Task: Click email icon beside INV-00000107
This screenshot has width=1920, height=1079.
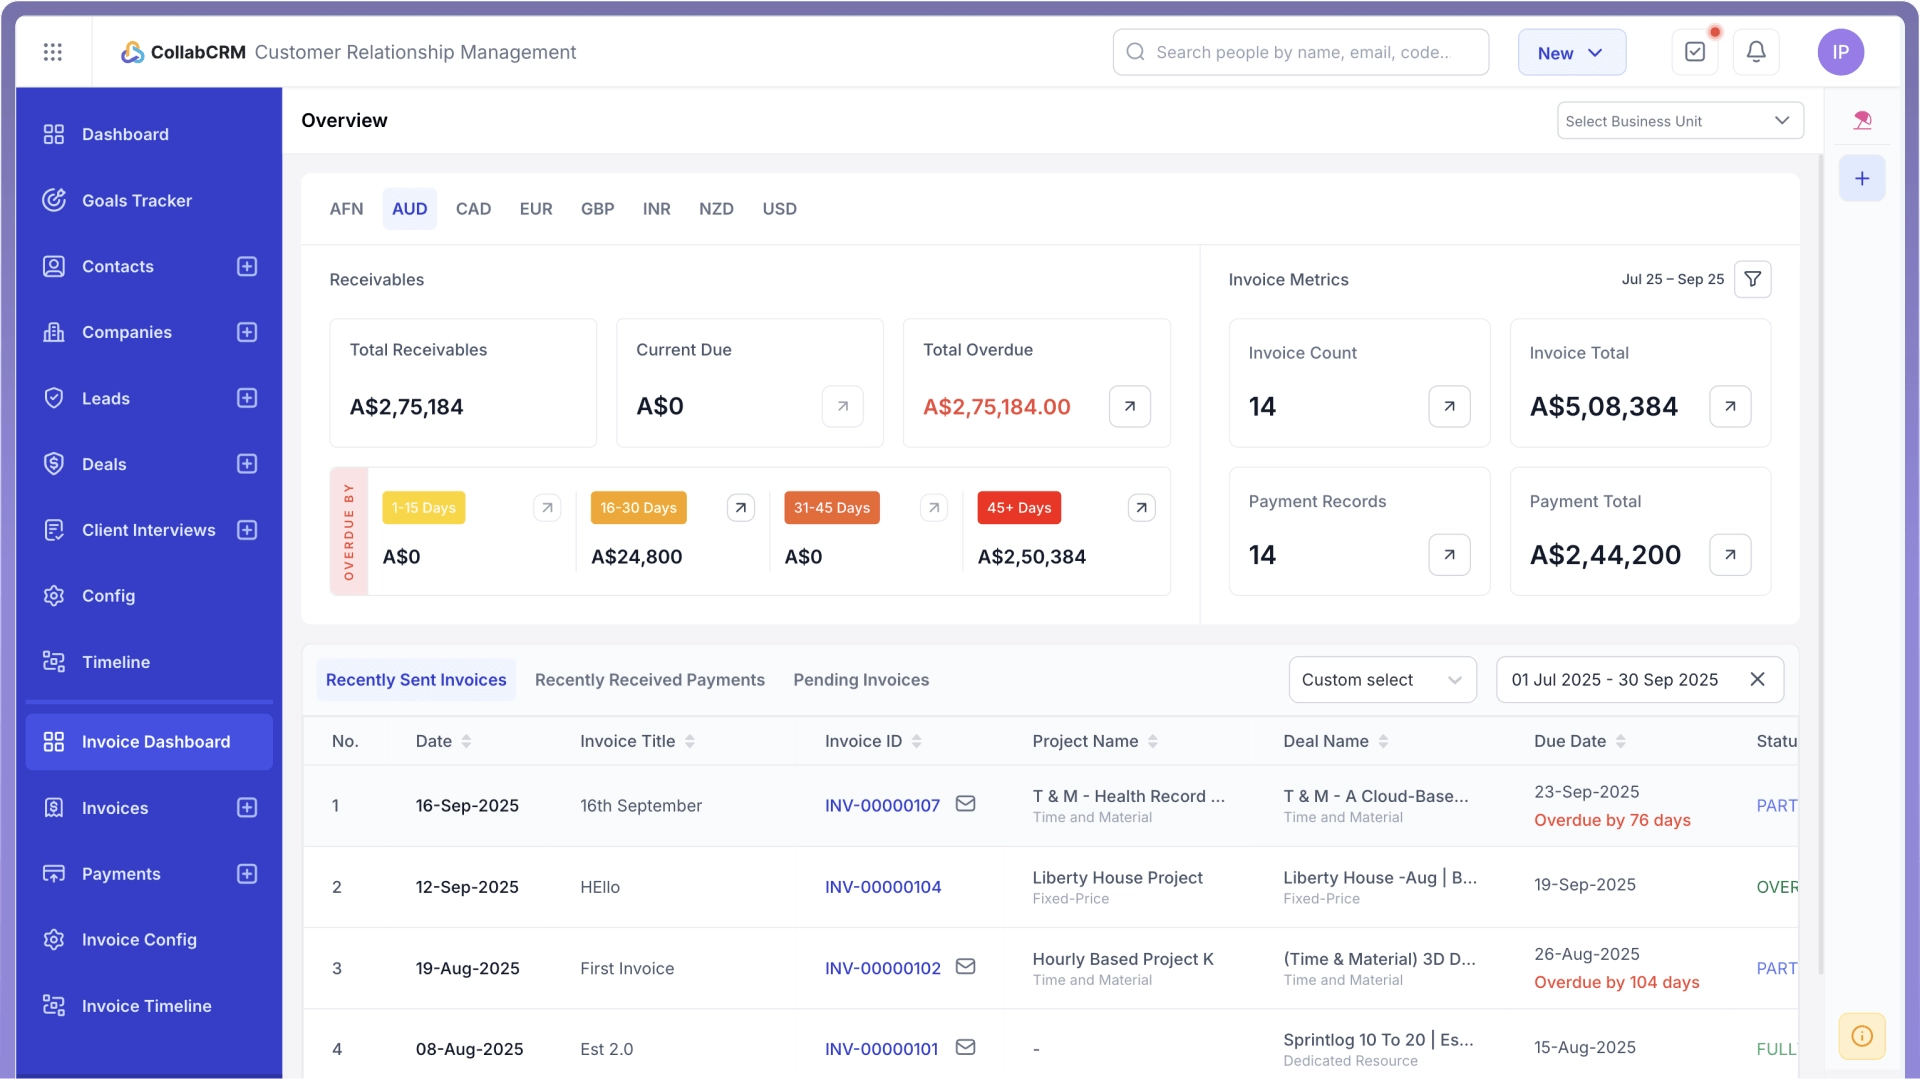Action: tap(965, 804)
